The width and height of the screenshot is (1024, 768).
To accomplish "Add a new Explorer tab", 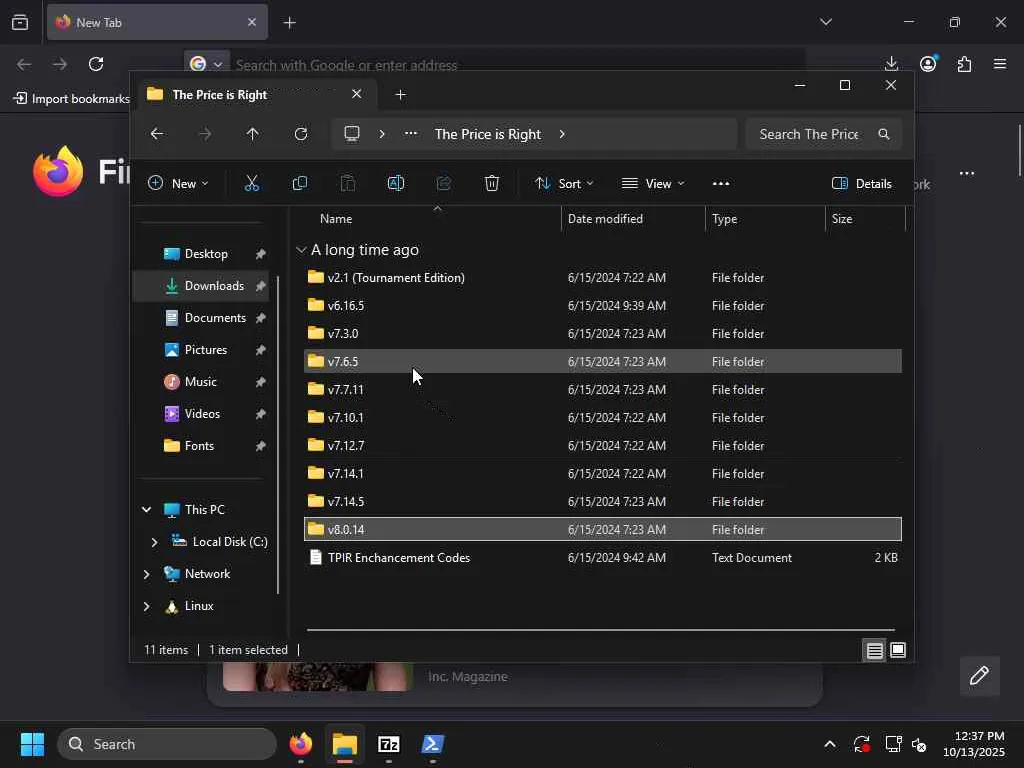I will (x=400, y=95).
